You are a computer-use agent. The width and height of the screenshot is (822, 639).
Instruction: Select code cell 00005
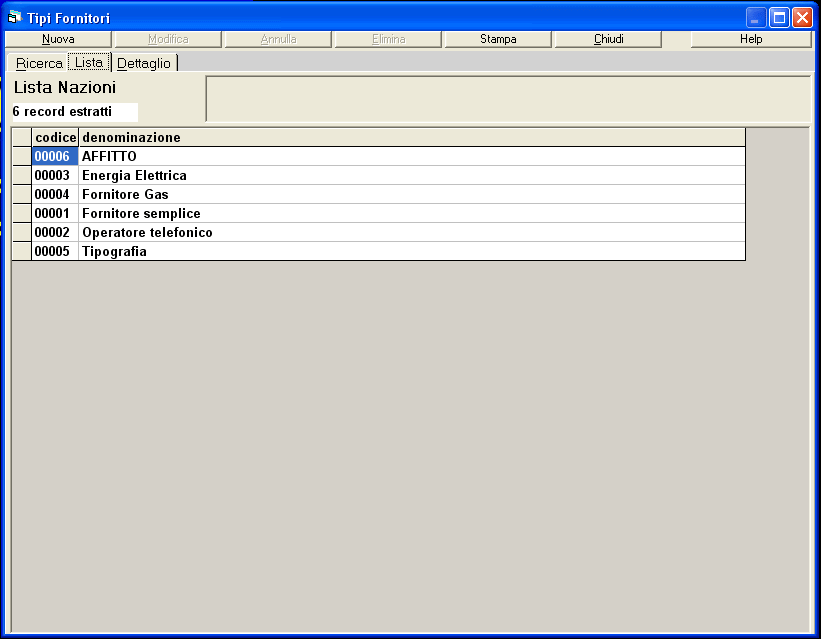tap(55, 251)
